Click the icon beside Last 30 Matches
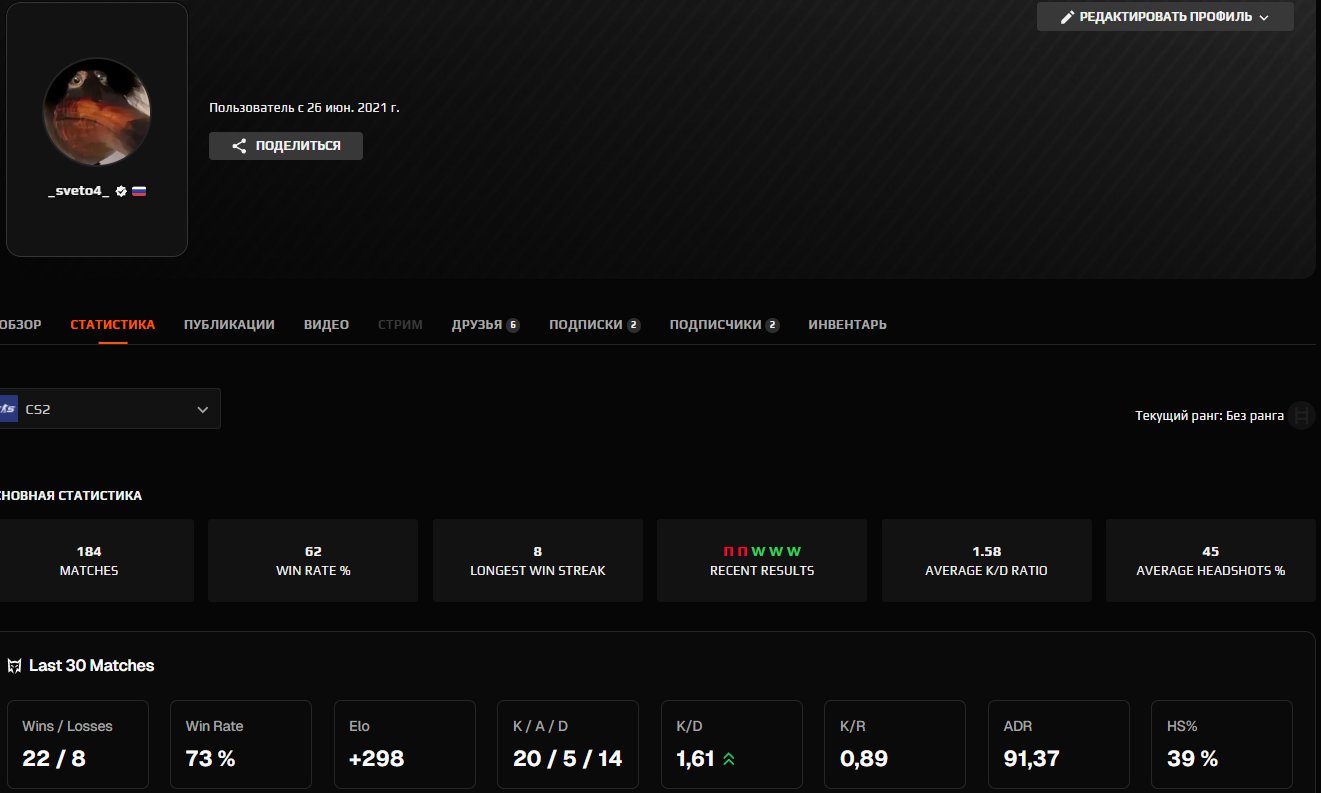The image size is (1321, 793). 14,666
